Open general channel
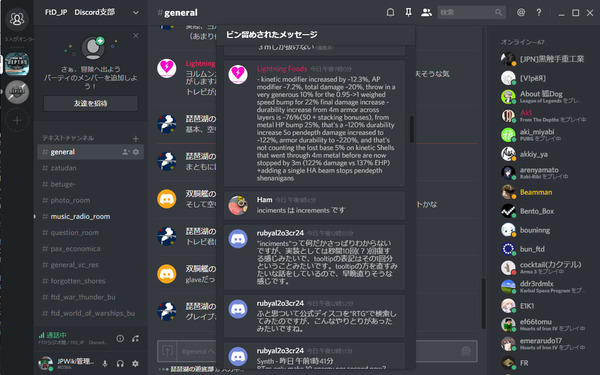 coord(90,152)
